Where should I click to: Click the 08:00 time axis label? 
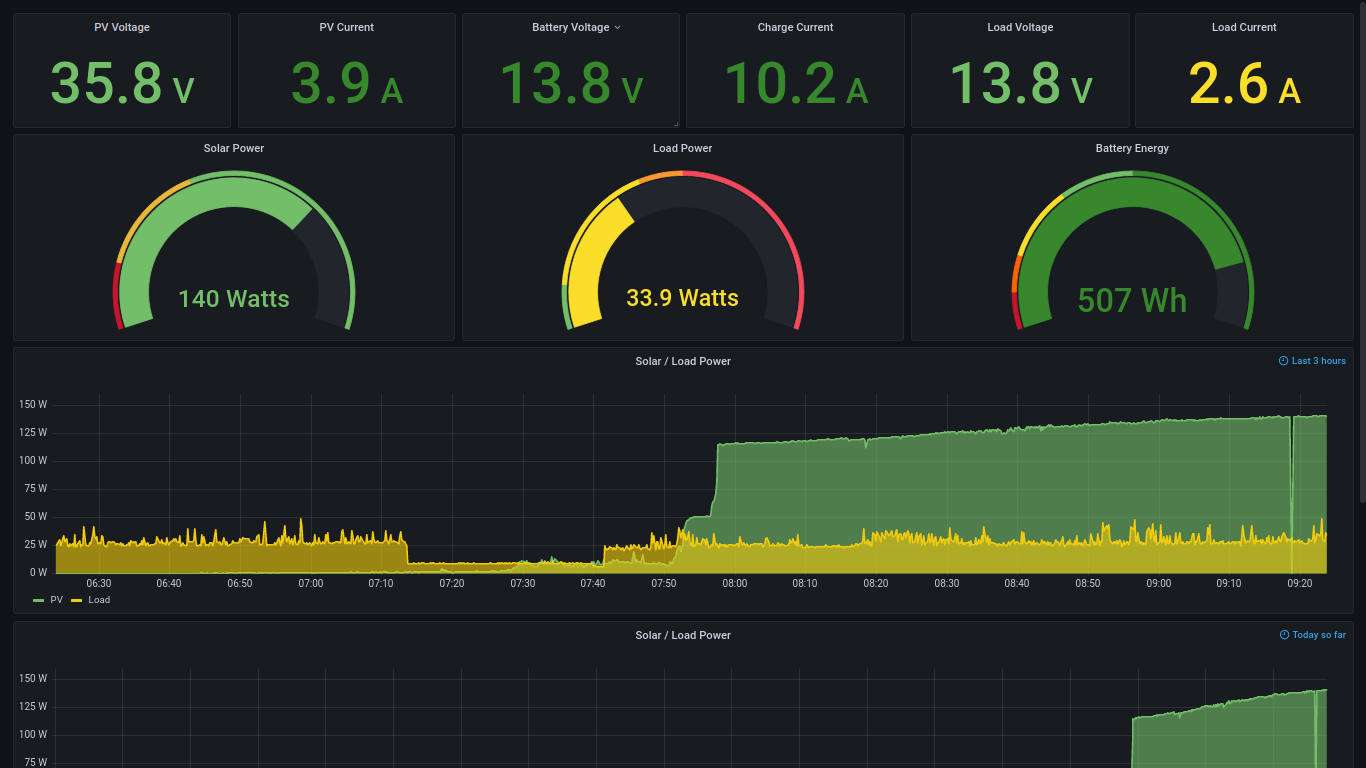[x=734, y=583]
